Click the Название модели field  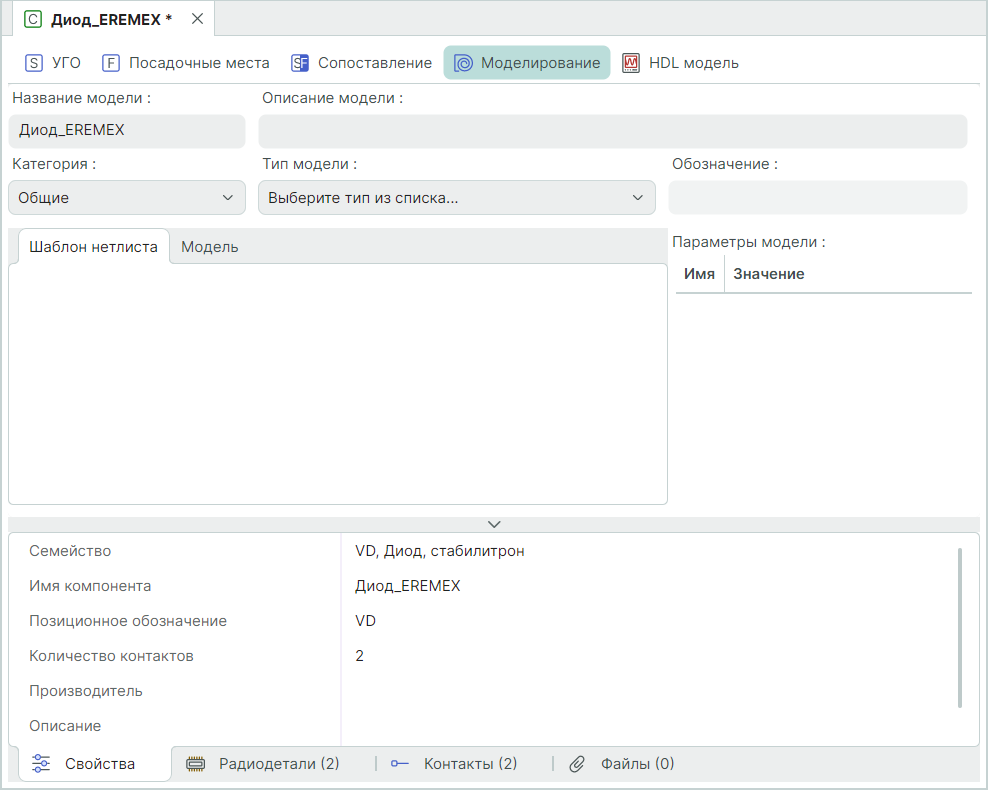[x=127, y=131]
